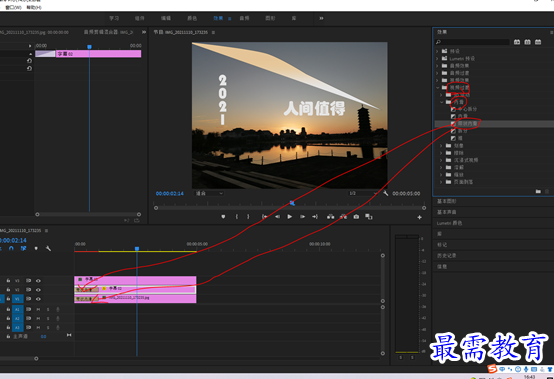Add a marker in the Program monitor
Image resolution: width=554 pixels, height=379 pixels.
pos(223,217)
